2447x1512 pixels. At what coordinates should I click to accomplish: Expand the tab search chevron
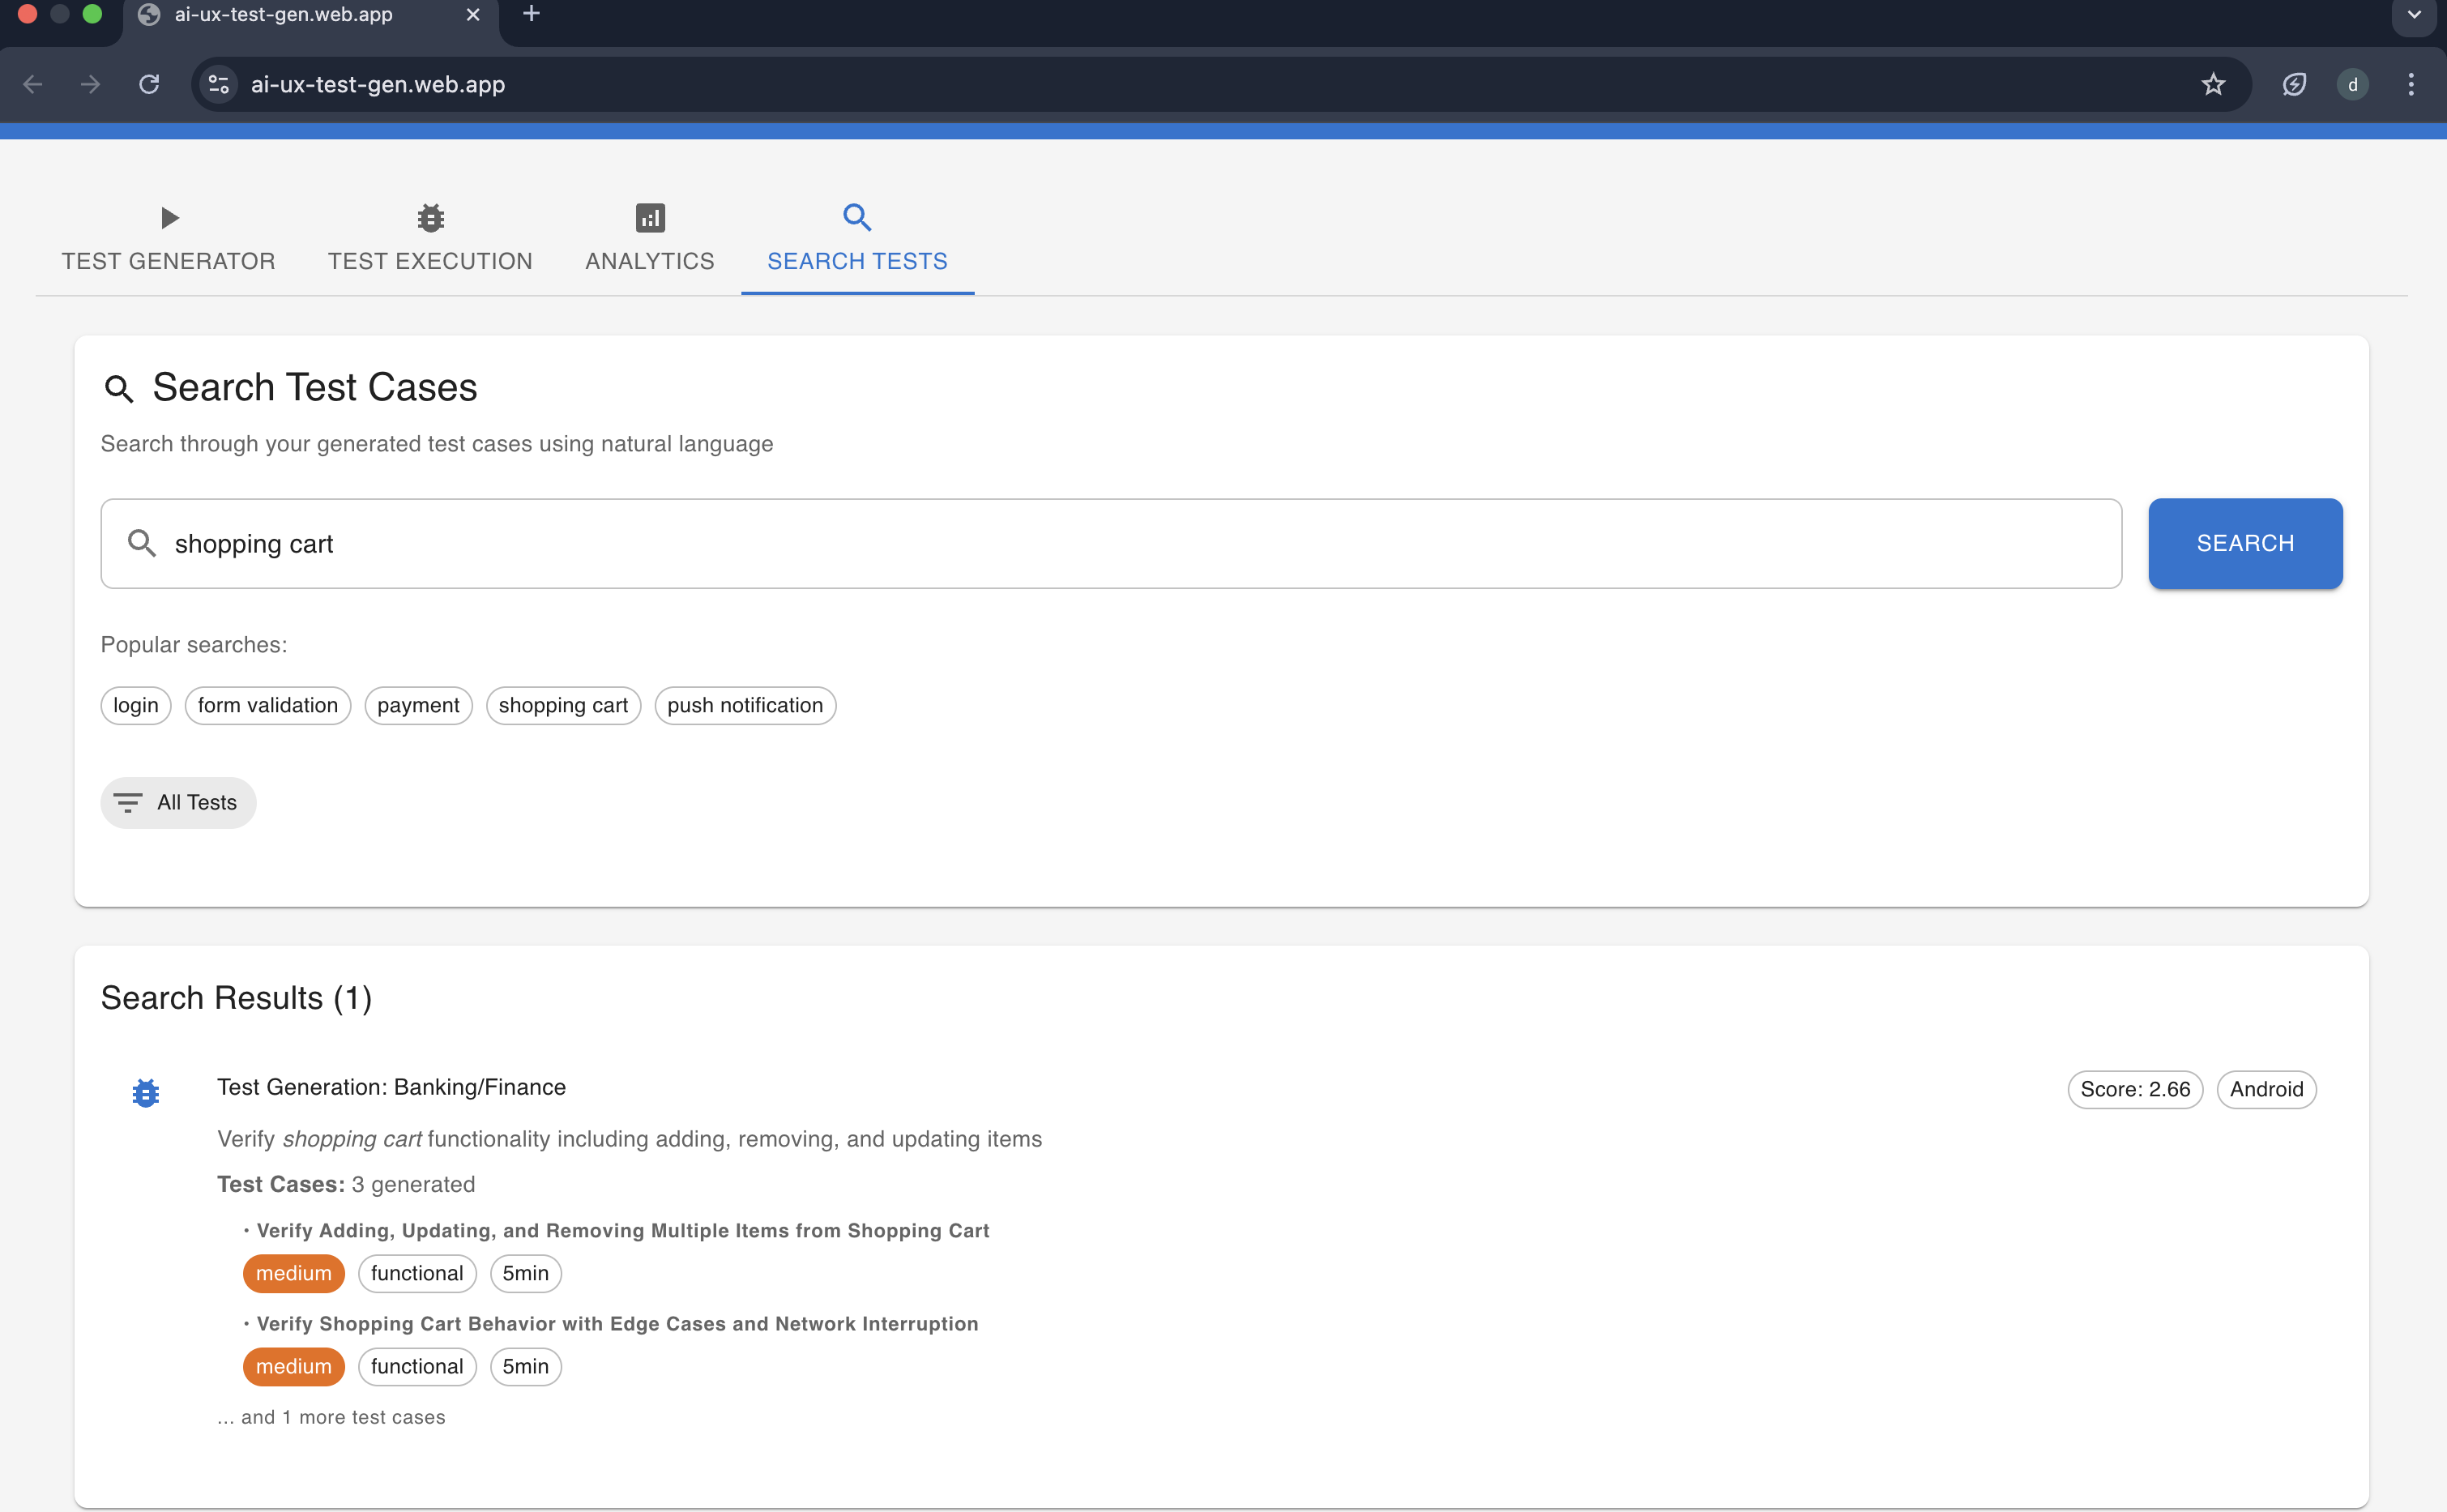[2413, 15]
